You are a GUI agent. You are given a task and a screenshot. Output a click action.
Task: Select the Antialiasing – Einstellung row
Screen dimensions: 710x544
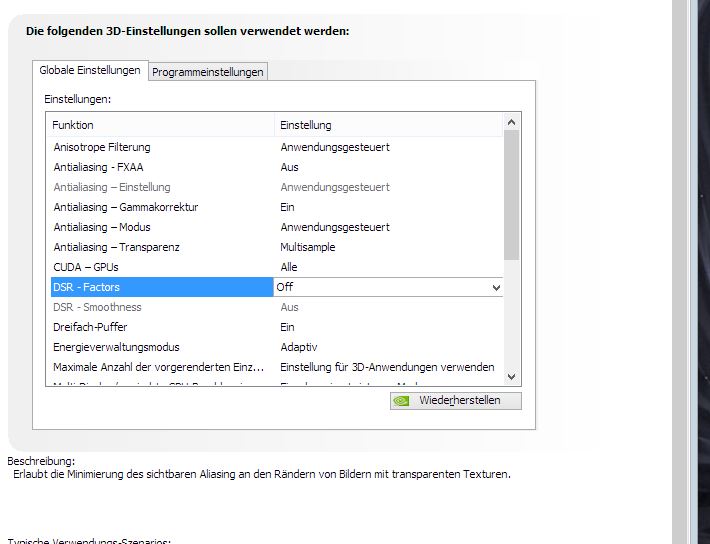pos(276,187)
